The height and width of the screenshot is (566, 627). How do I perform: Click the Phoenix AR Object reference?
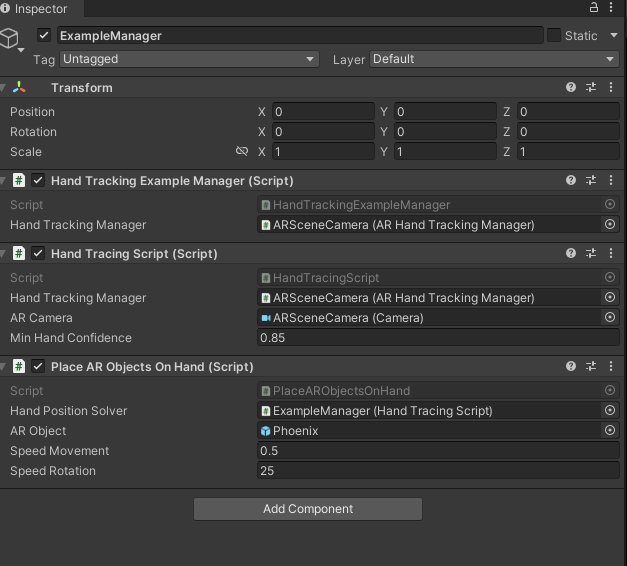(x=429, y=430)
